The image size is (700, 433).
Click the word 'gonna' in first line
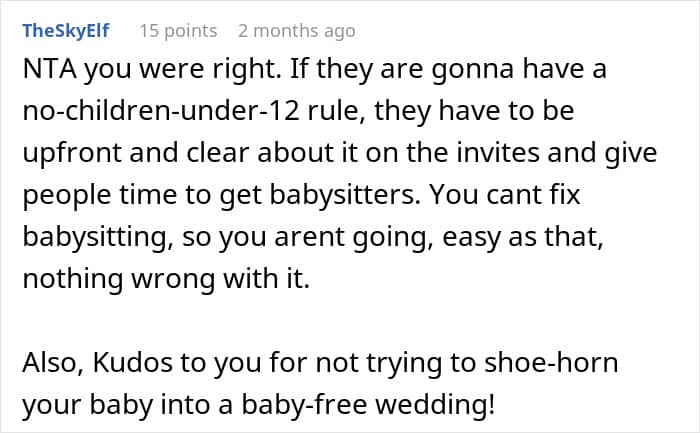(x=472, y=69)
